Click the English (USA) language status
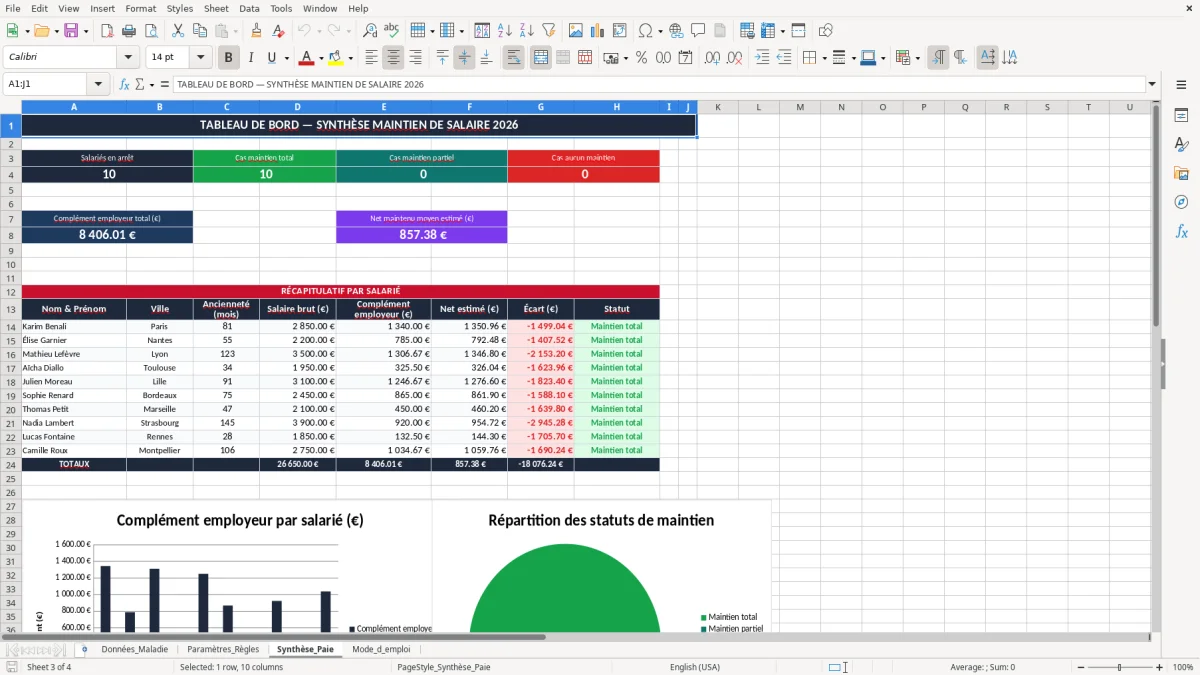The height and width of the screenshot is (675, 1200). (x=694, y=667)
